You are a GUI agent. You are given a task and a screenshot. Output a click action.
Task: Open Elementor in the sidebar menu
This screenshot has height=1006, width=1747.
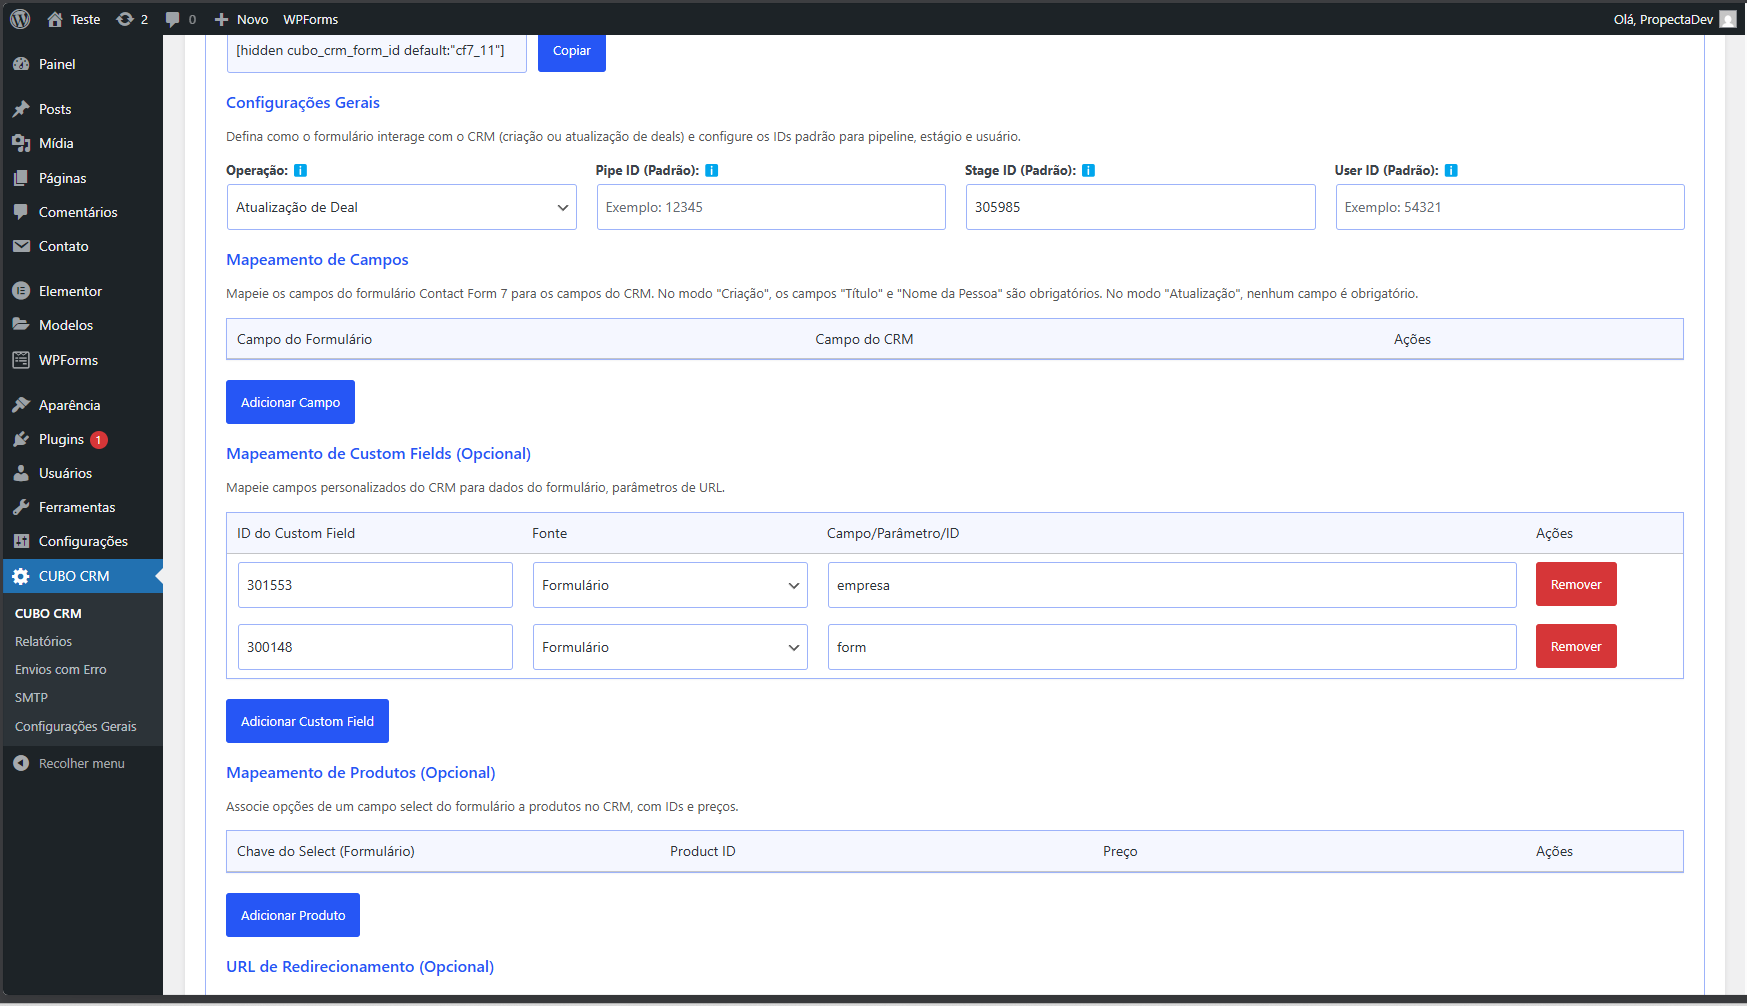(70, 291)
